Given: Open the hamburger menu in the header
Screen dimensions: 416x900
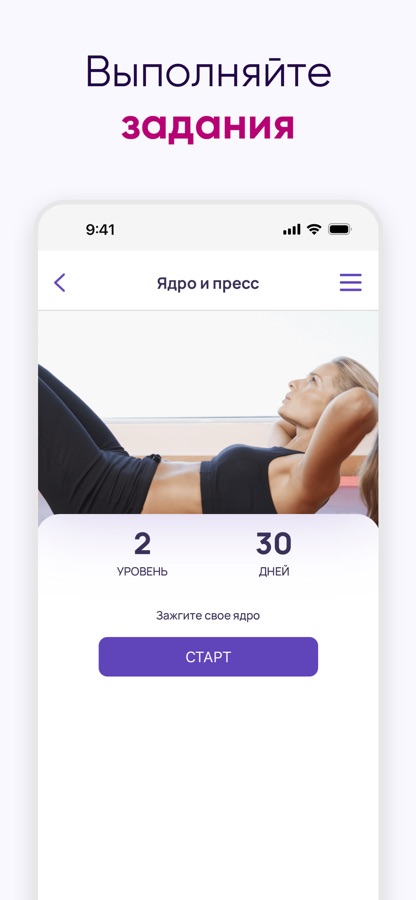Looking at the screenshot, I should (350, 282).
